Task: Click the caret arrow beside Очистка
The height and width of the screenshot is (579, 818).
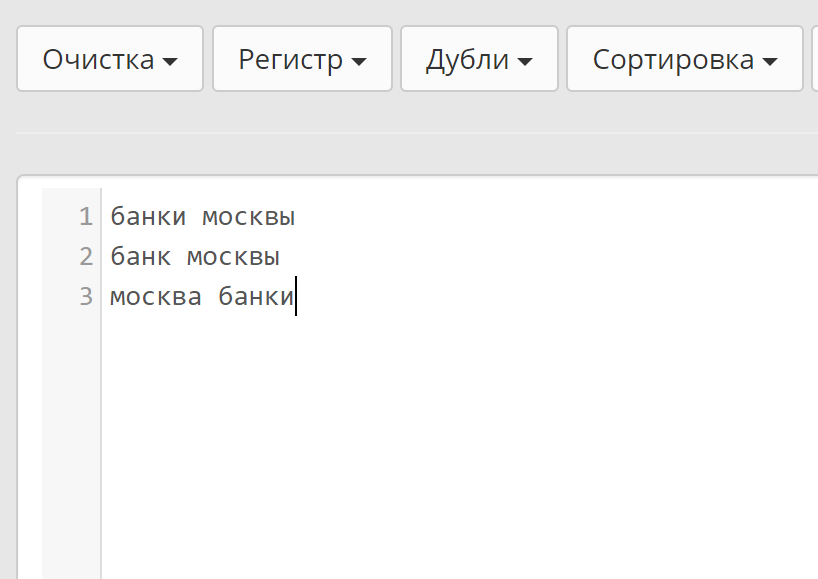Action: pos(170,61)
